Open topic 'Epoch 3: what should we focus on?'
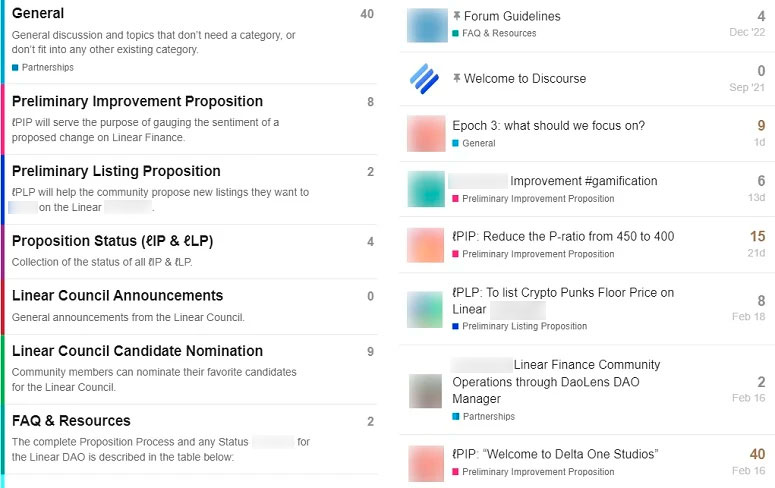This screenshot has width=775, height=488. (548, 126)
